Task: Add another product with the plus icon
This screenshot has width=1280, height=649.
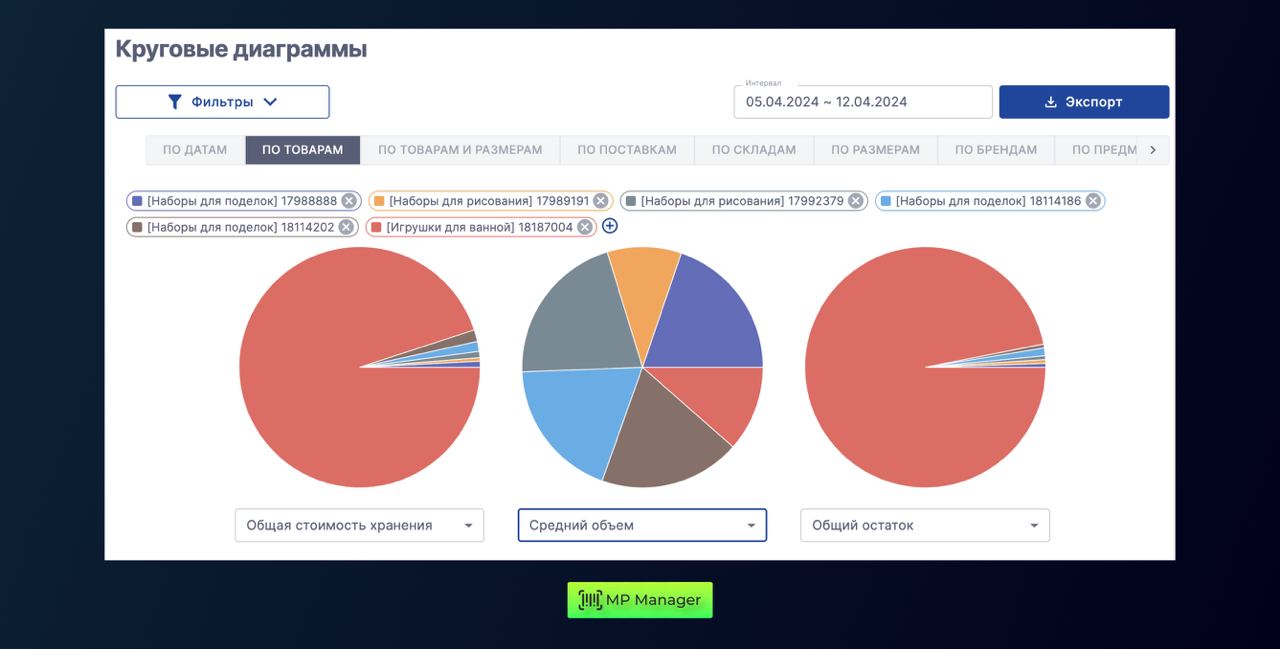Action: (610, 226)
